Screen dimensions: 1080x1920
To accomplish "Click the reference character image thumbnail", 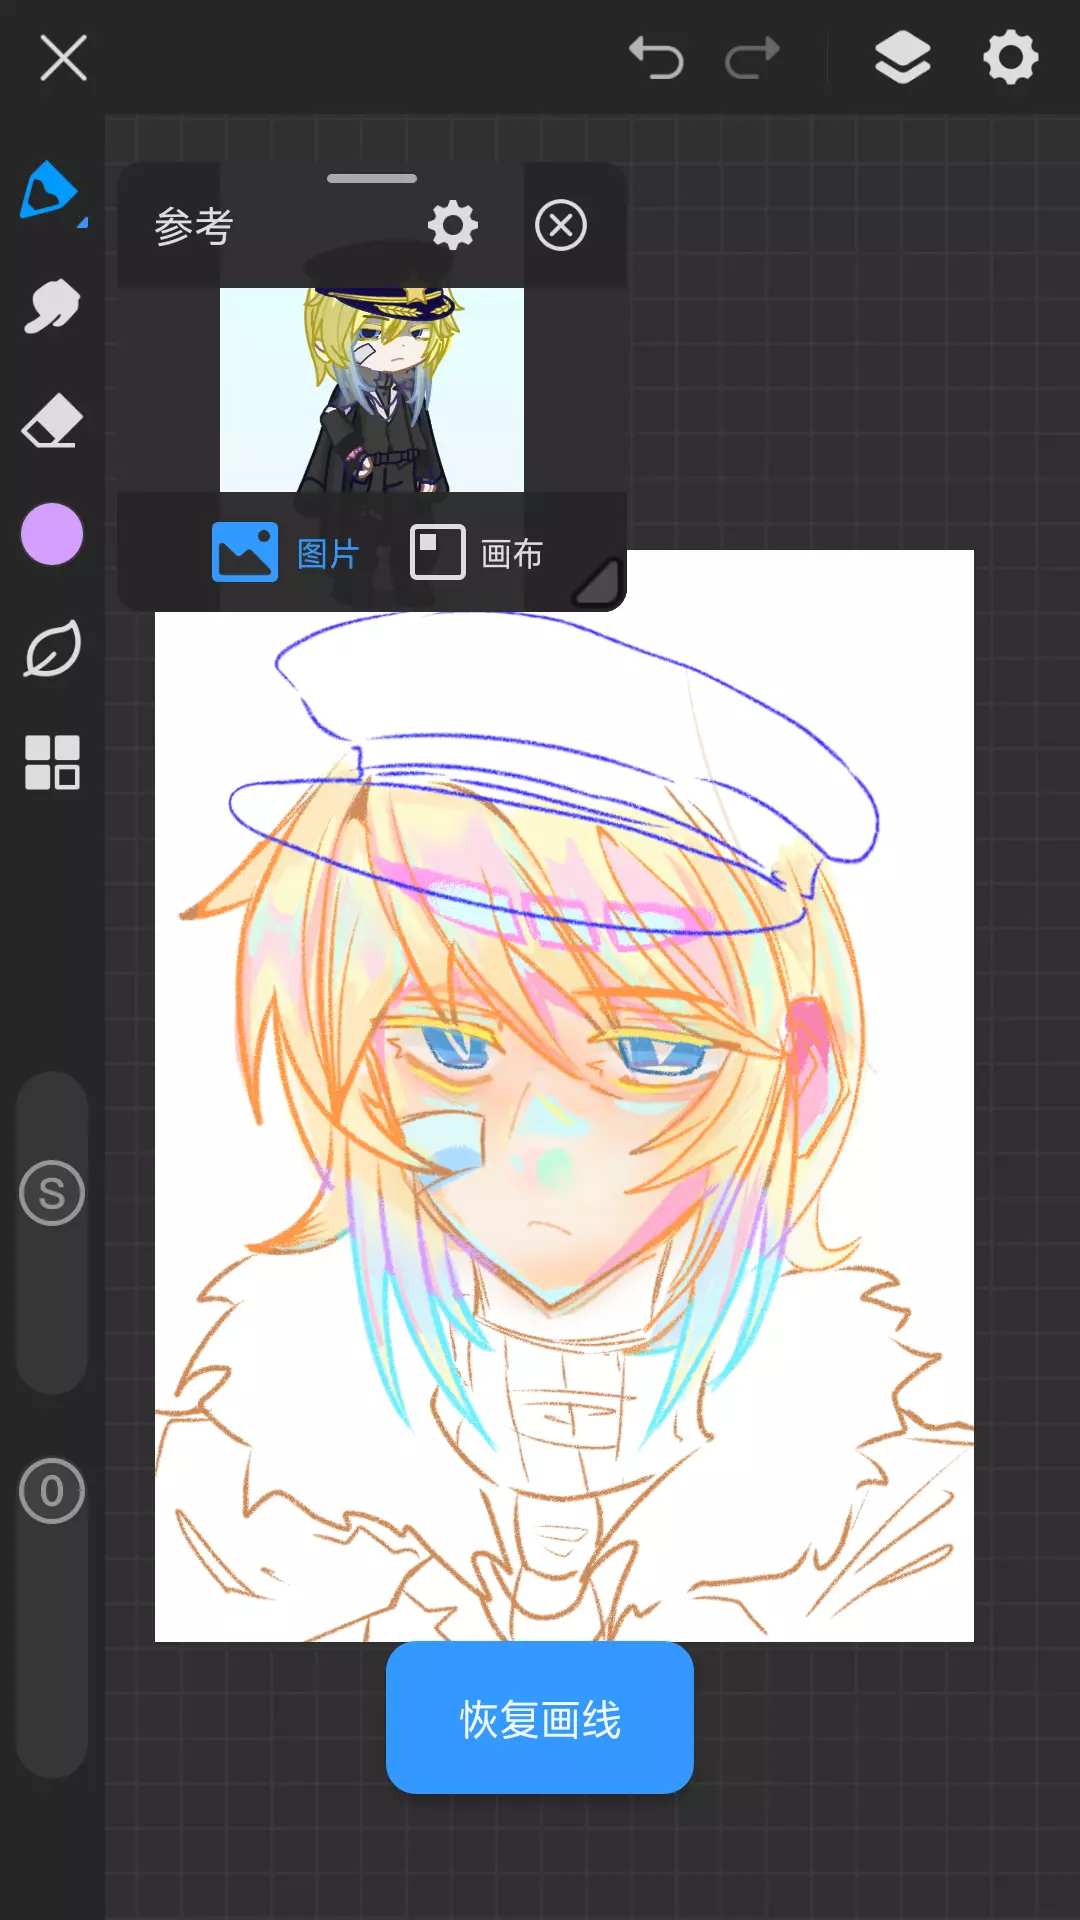I will (372, 390).
